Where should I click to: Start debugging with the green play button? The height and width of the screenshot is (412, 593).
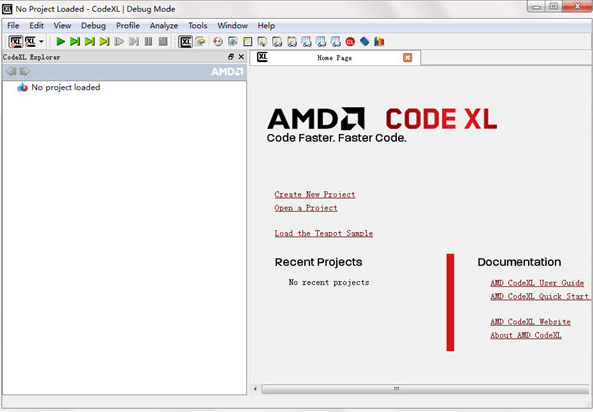pos(61,42)
